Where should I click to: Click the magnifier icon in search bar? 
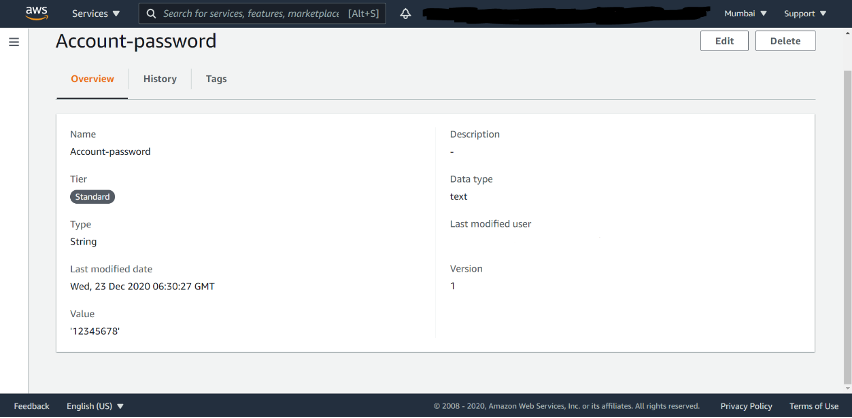point(150,14)
